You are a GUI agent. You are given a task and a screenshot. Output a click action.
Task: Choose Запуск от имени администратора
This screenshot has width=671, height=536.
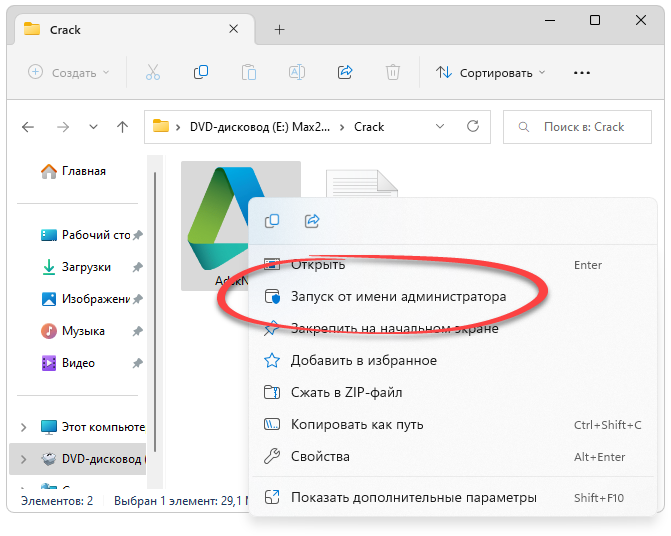(x=453, y=296)
